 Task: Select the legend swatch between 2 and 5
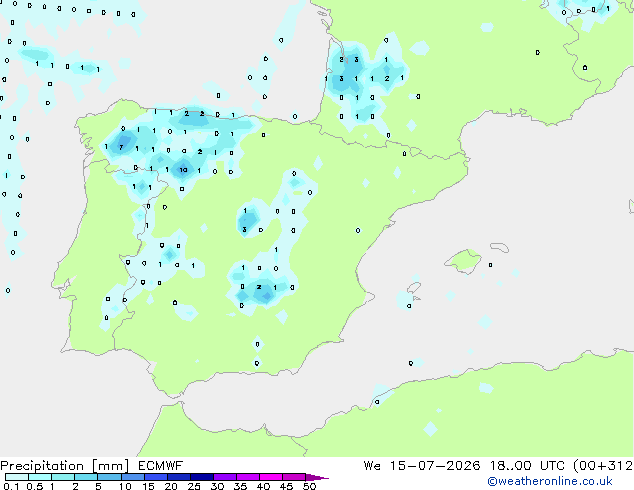click(x=86, y=477)
